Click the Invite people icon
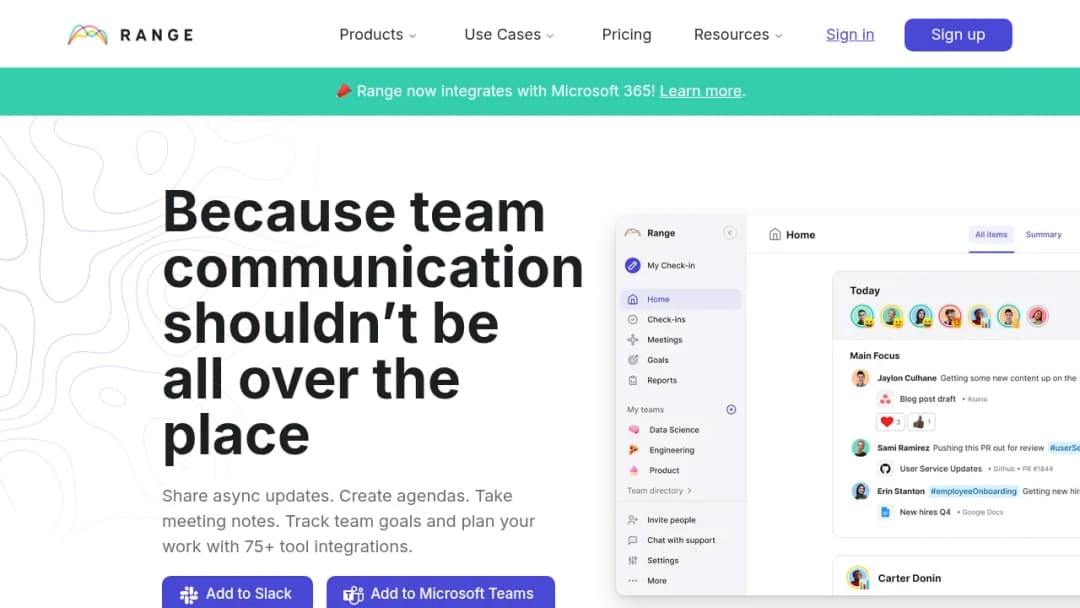1080x608 pixels. (x=633, y=520)
